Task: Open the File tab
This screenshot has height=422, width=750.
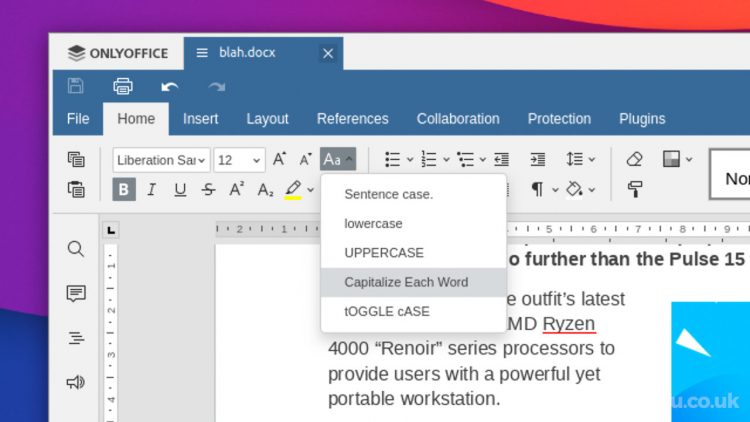Action: tap(78, 119)
